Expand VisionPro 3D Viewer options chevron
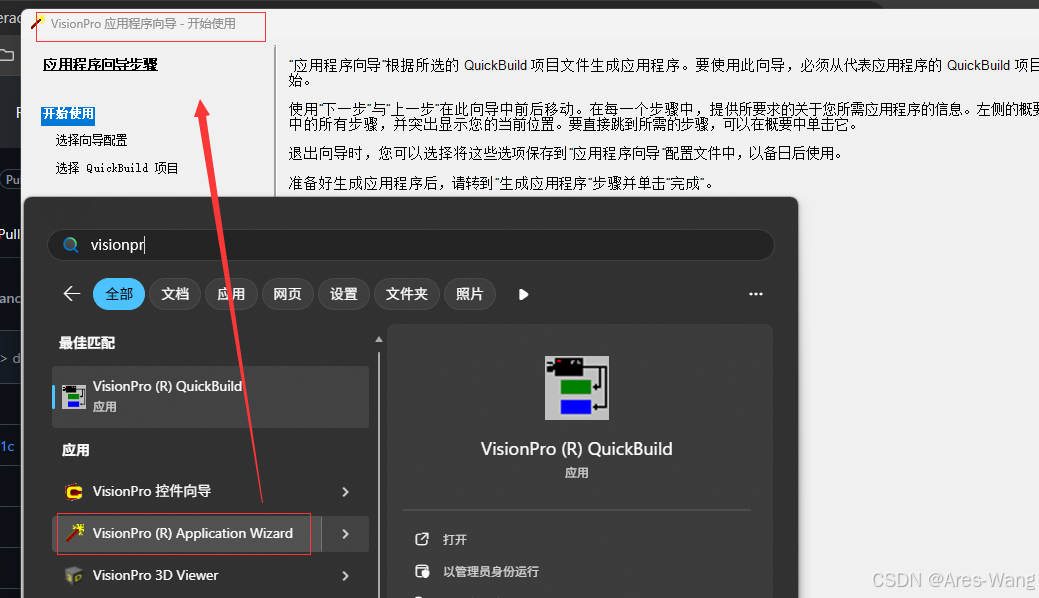The height and width of the screenshot is (598, 1039). (345, 575)
